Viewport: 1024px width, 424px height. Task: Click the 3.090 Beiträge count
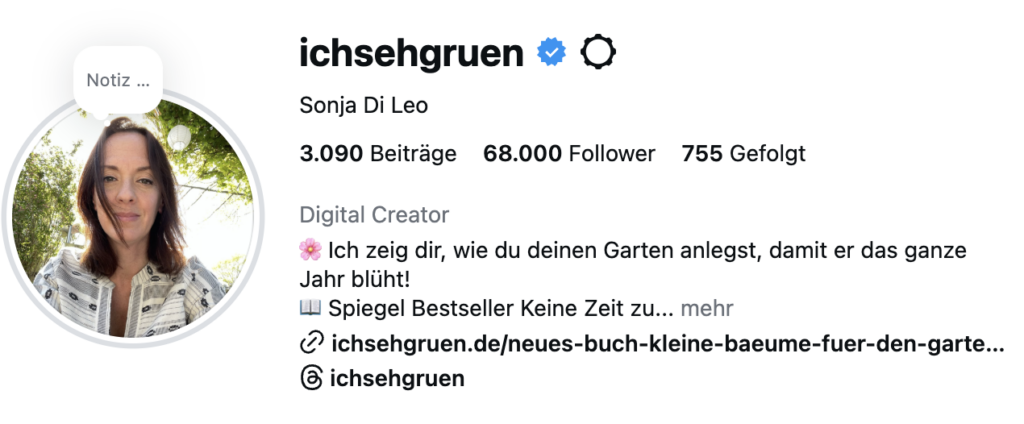click(x=377, y=154)
